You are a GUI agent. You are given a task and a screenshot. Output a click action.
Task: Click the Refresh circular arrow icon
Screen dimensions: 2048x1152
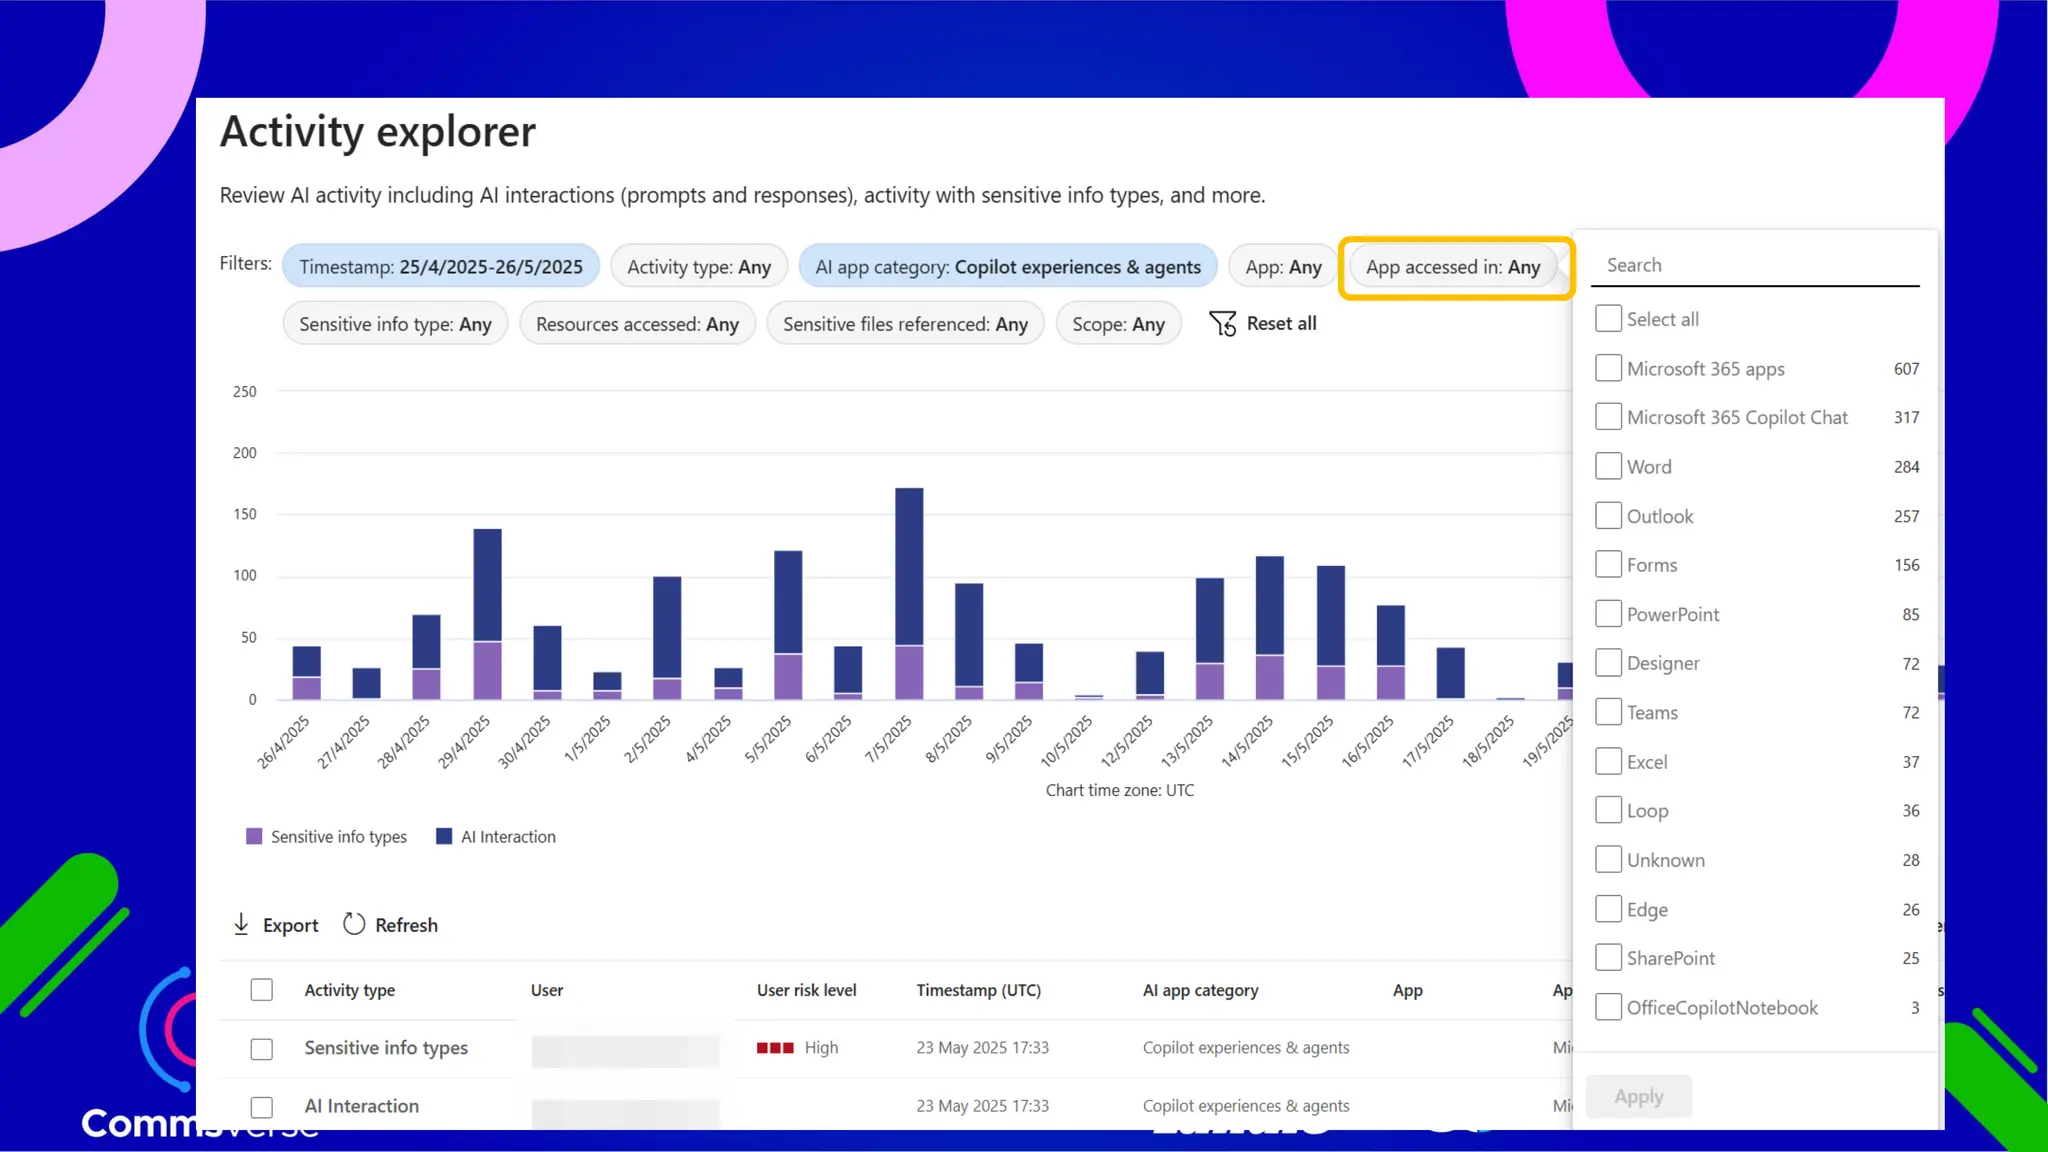[354, 924]
